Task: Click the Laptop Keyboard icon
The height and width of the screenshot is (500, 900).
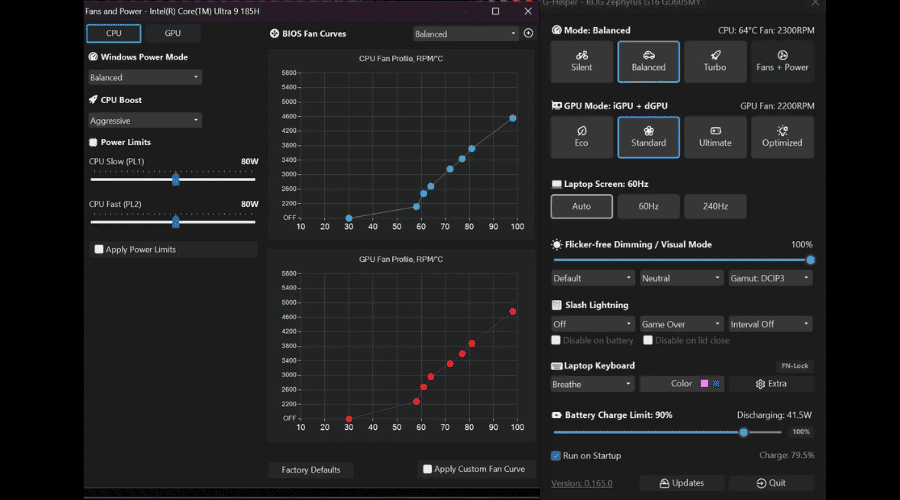Action: click(x=556, y=366)
